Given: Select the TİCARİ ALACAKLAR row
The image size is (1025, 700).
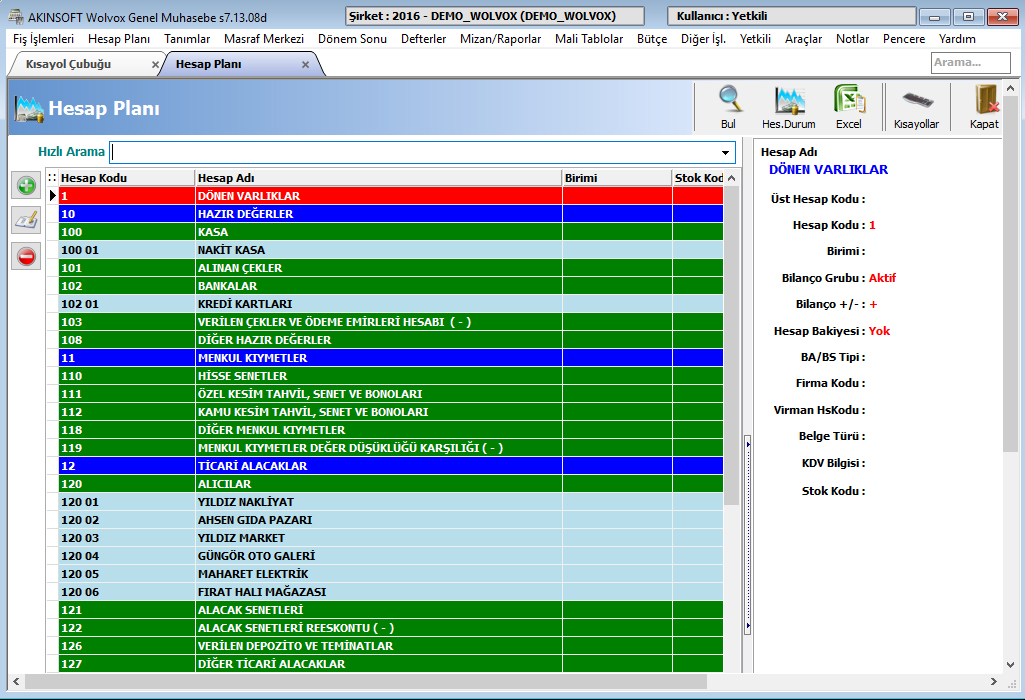Looking at the screenshot, I should tap(391, 466).
